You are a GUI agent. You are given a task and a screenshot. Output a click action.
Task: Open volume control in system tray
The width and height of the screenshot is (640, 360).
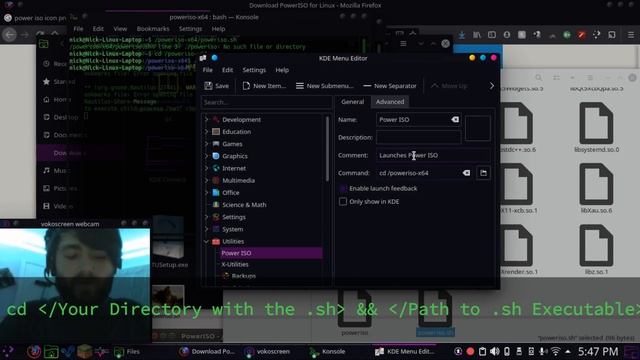click(494, 351)
